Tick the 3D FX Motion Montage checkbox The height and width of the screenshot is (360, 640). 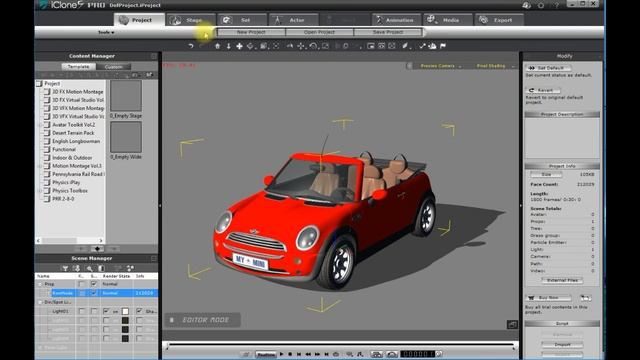pyautogui.click(x=47, y=92)
